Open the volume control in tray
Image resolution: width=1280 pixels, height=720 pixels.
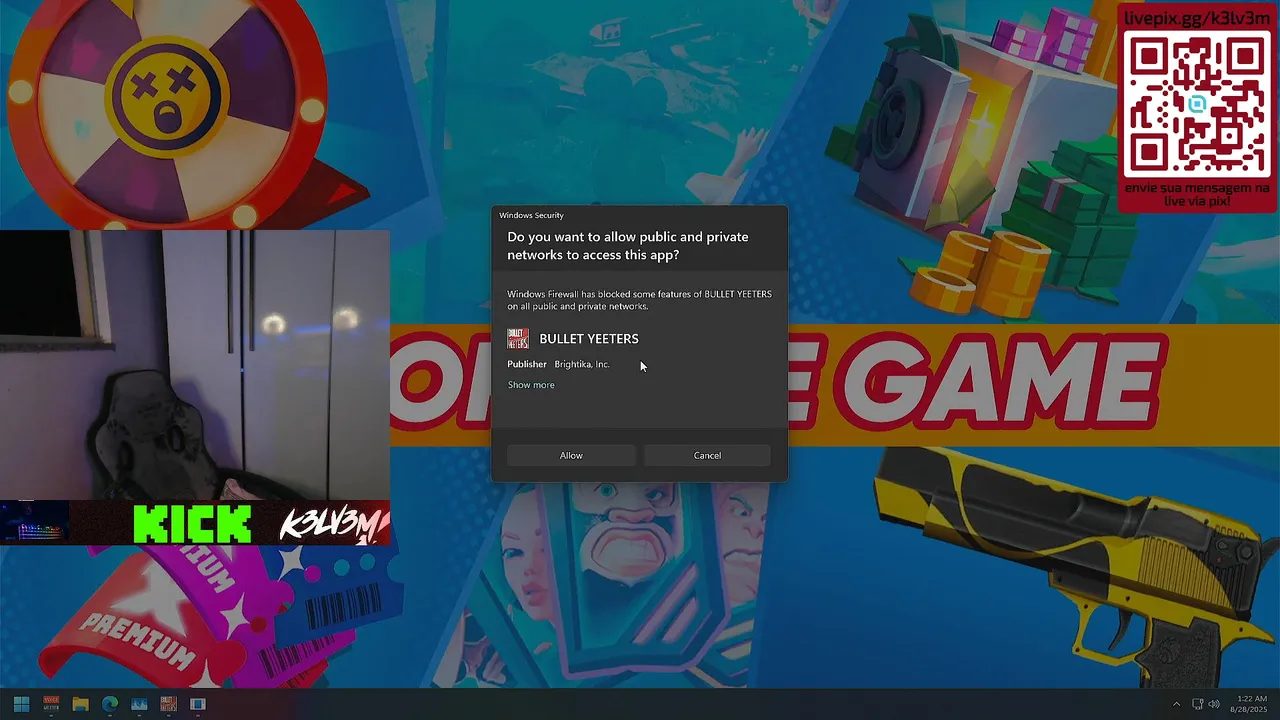tap(1213, 704)
